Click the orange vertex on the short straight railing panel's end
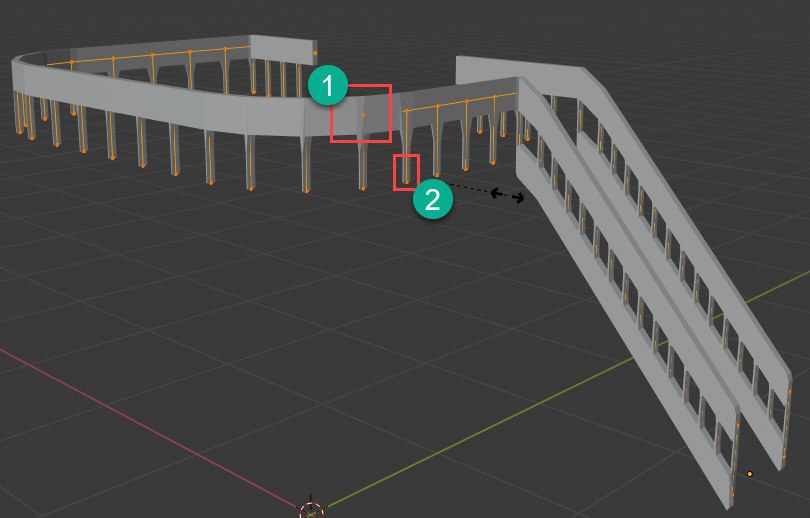This screenshot has height=518, width=810. tap(315, 53)
